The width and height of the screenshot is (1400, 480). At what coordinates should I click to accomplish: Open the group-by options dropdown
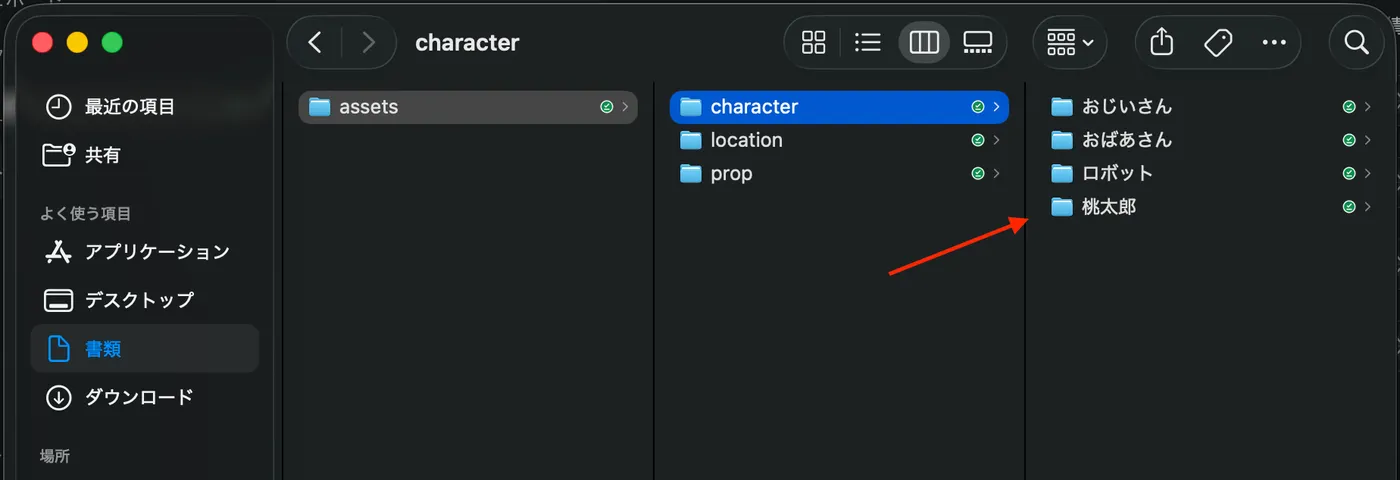click(x=1070, y=42)
